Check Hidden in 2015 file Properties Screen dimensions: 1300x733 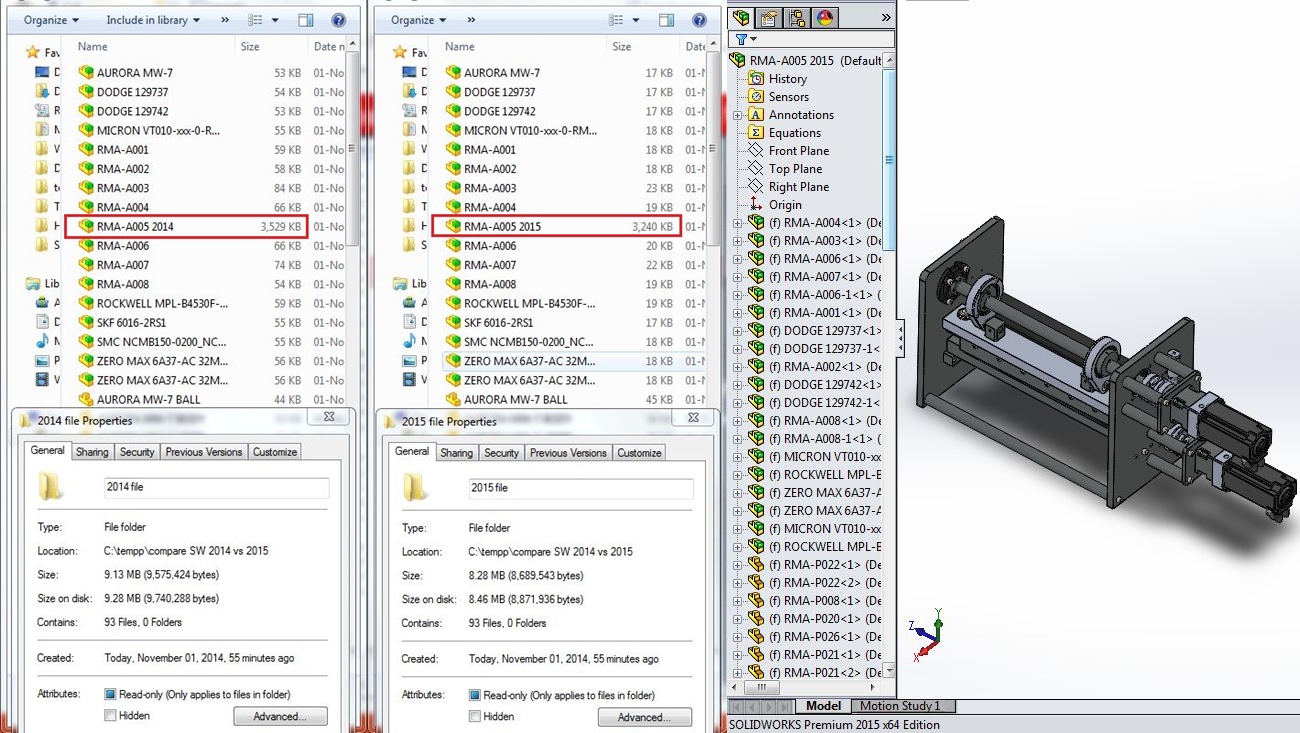tap(474, 716)
